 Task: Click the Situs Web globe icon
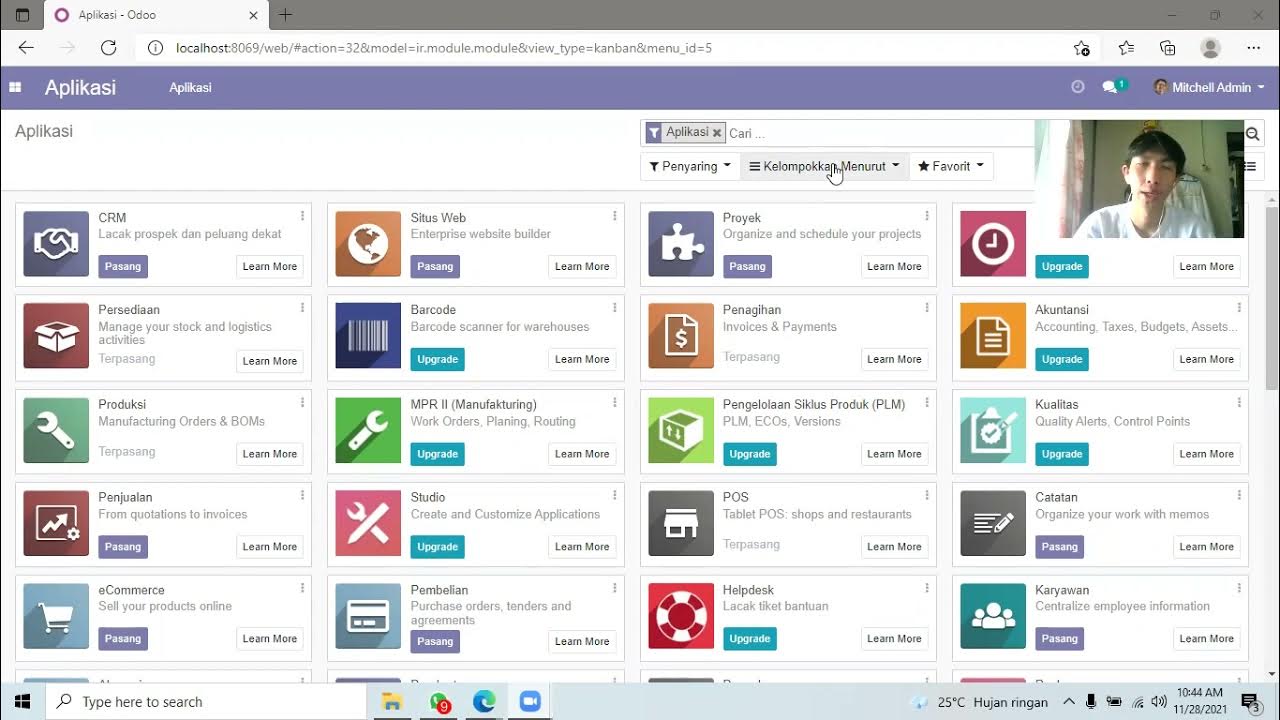tap(368, 244)
